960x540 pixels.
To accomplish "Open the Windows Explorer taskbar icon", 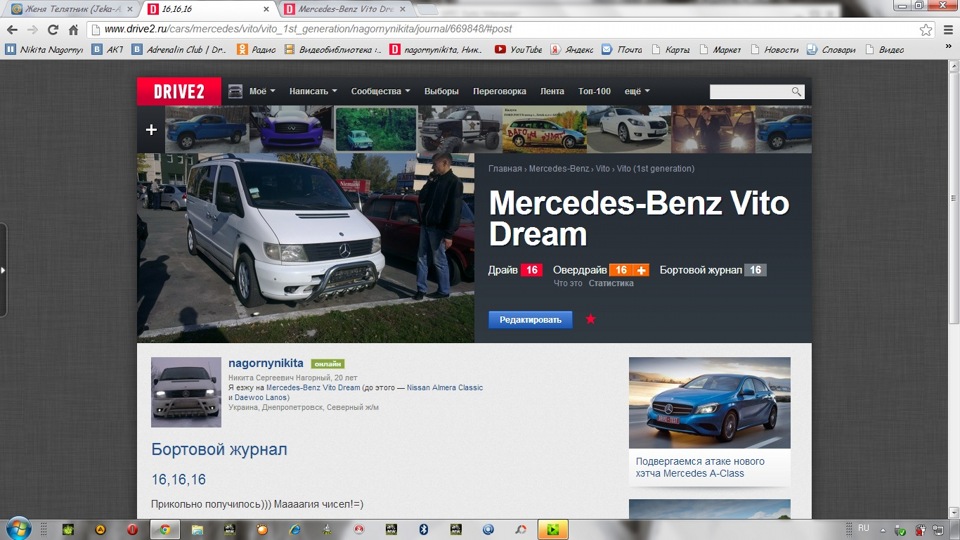I will pos(197,530).
